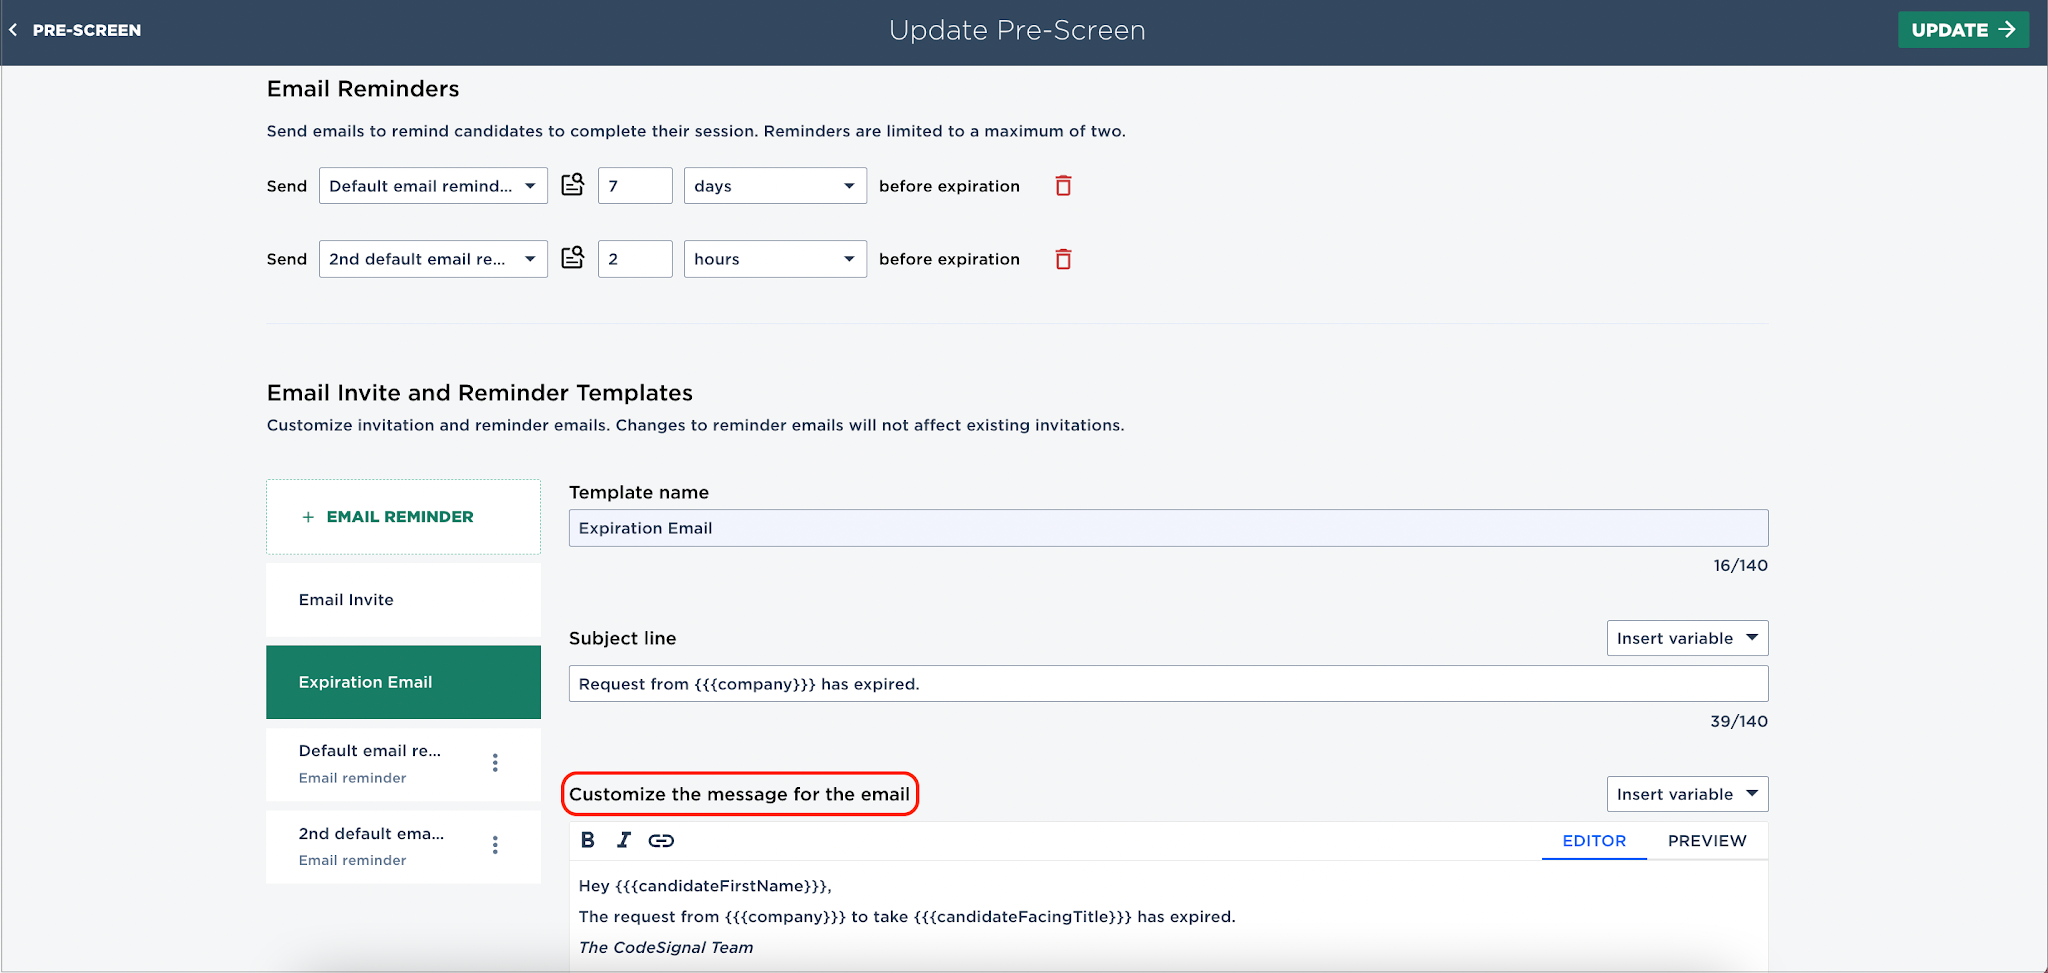The width and height of the screenshot is (2048, 973).
Task: Open Insert variable dropdown for subject line
Action: coord(1687,638)
